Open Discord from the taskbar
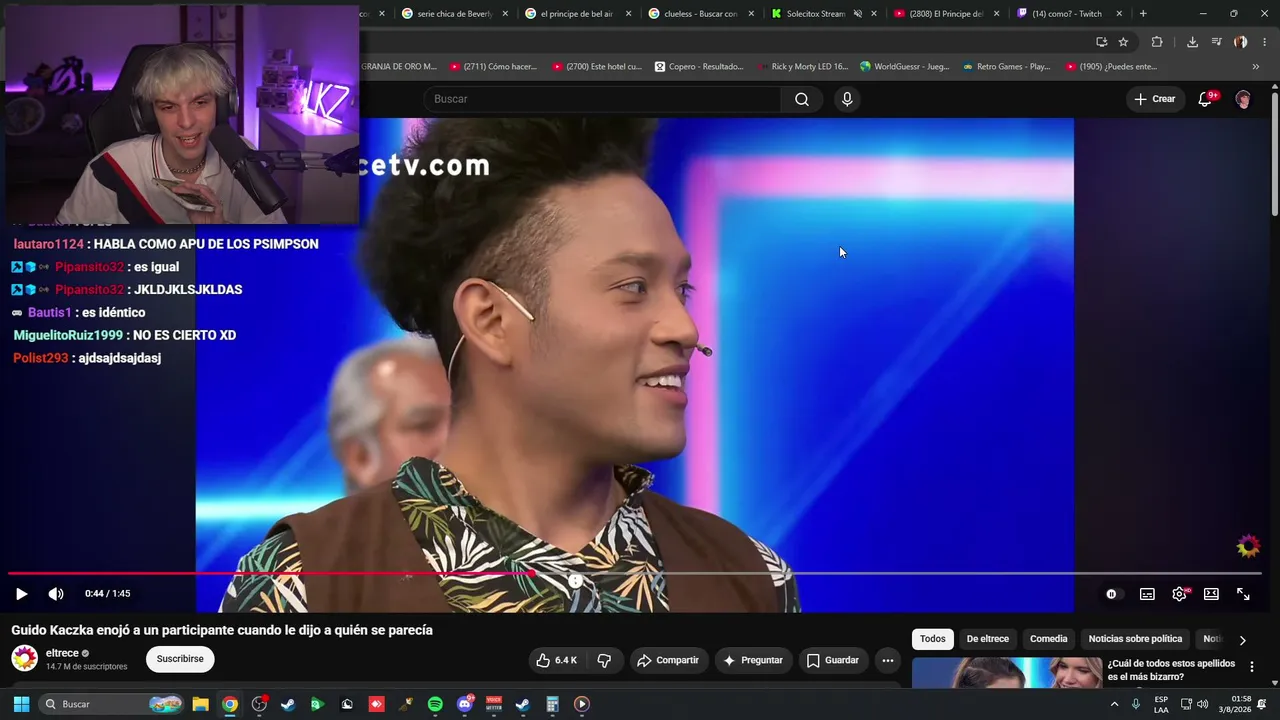The width and height of the screenshot is (1280, 720). coord(464,704)
